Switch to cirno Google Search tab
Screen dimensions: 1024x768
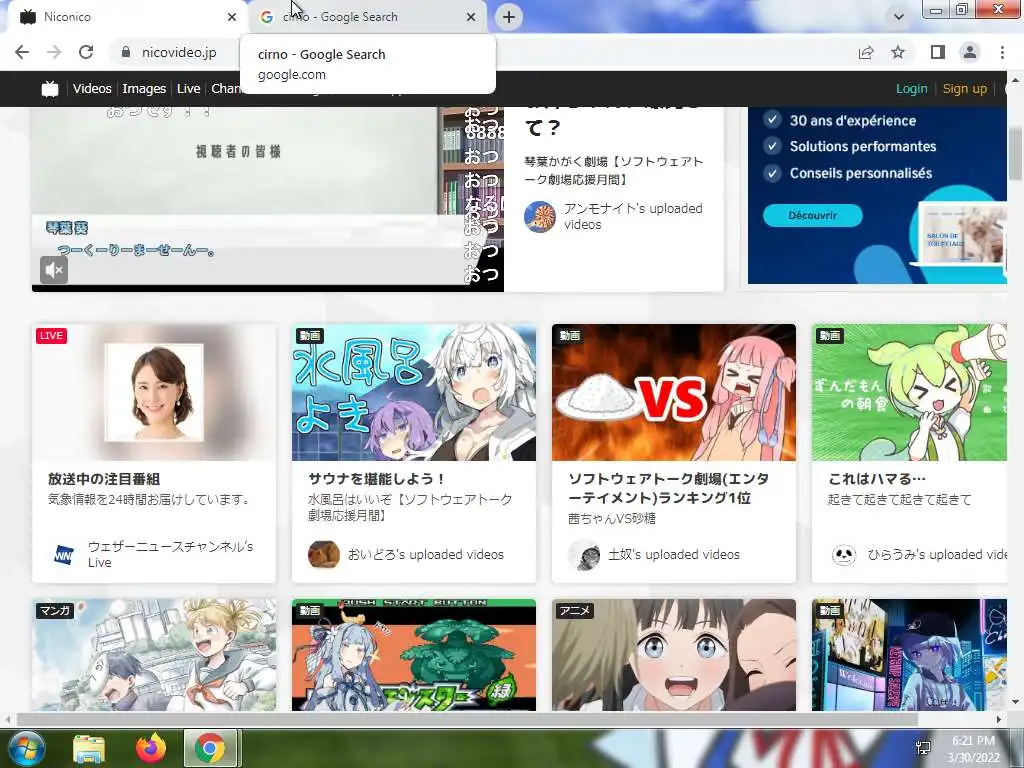point(369,17)
